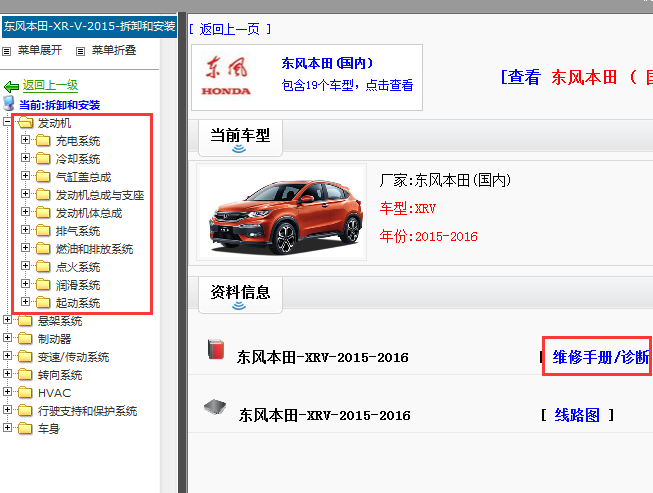Click the 转向系统 folder icon

25,374
